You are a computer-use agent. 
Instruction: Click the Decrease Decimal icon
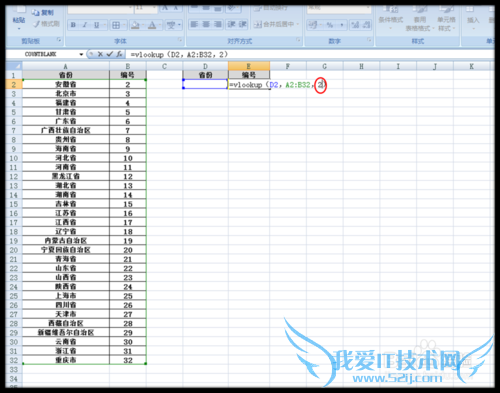(x=366, y=25)
